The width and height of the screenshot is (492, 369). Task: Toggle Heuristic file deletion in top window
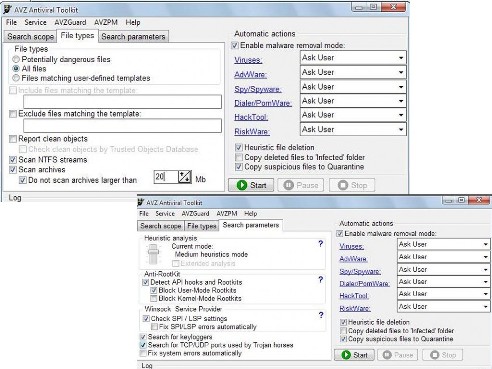click(x=239, y=147)
